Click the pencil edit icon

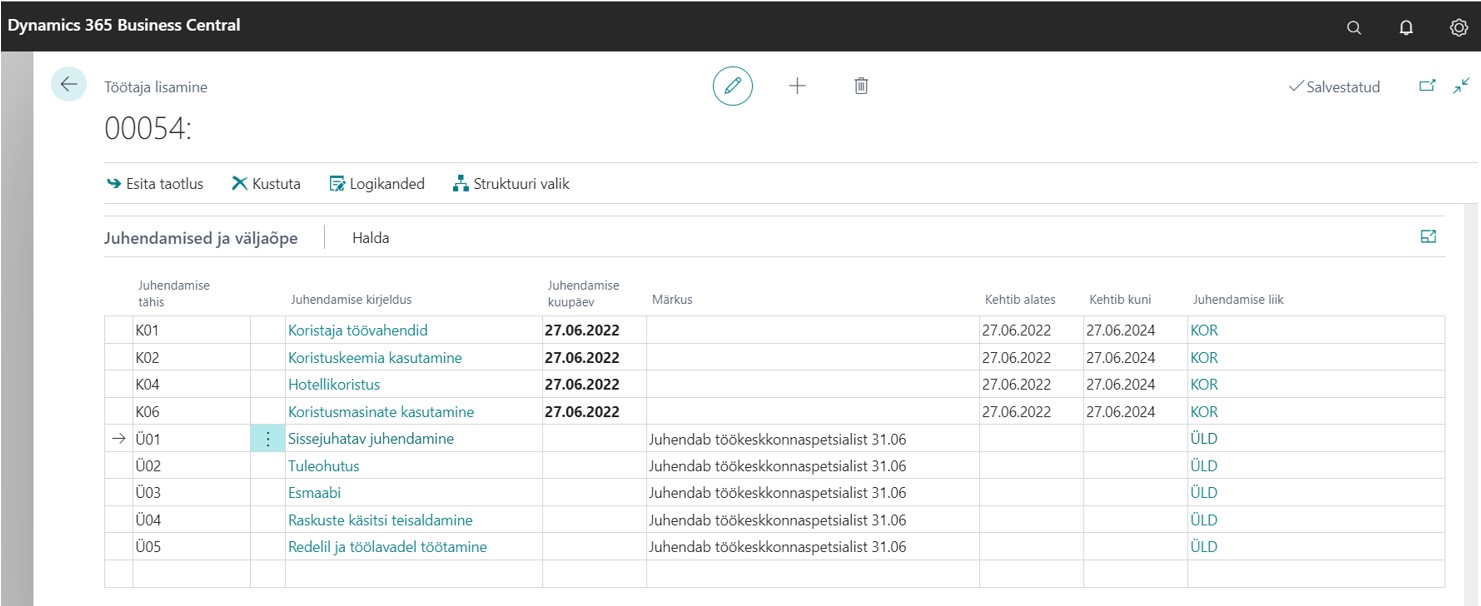732,87
